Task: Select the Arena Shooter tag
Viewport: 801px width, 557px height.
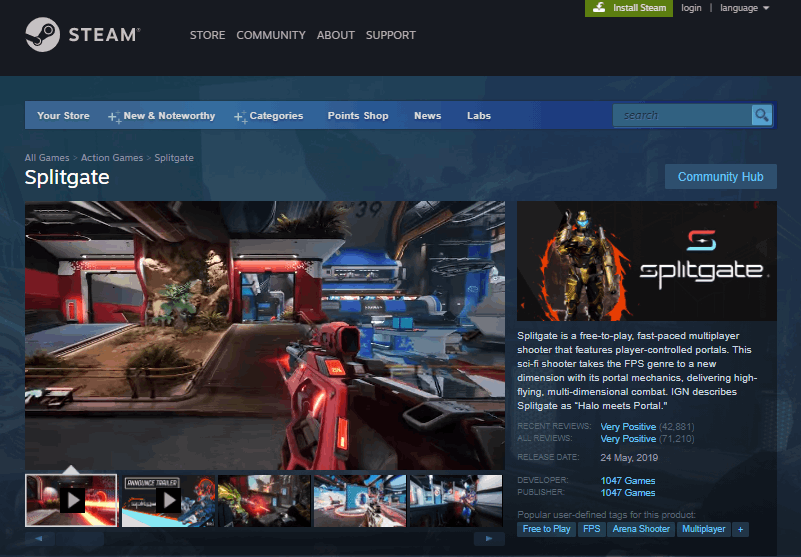Action: tap(641, 529)
